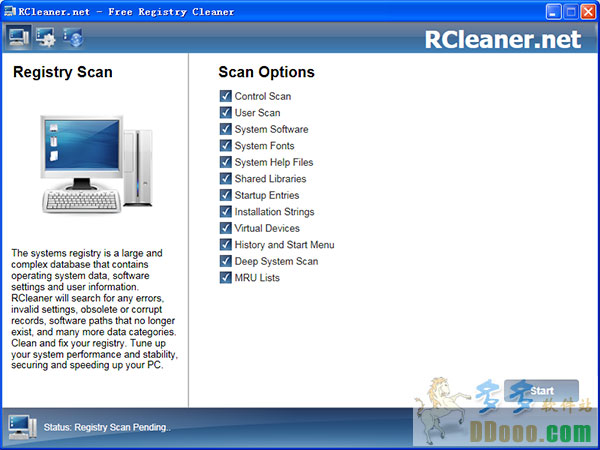Viewport: 600px width, 450px height.
Task: Toggle the Virtual Devices checkbox
Action: [225, 228]
